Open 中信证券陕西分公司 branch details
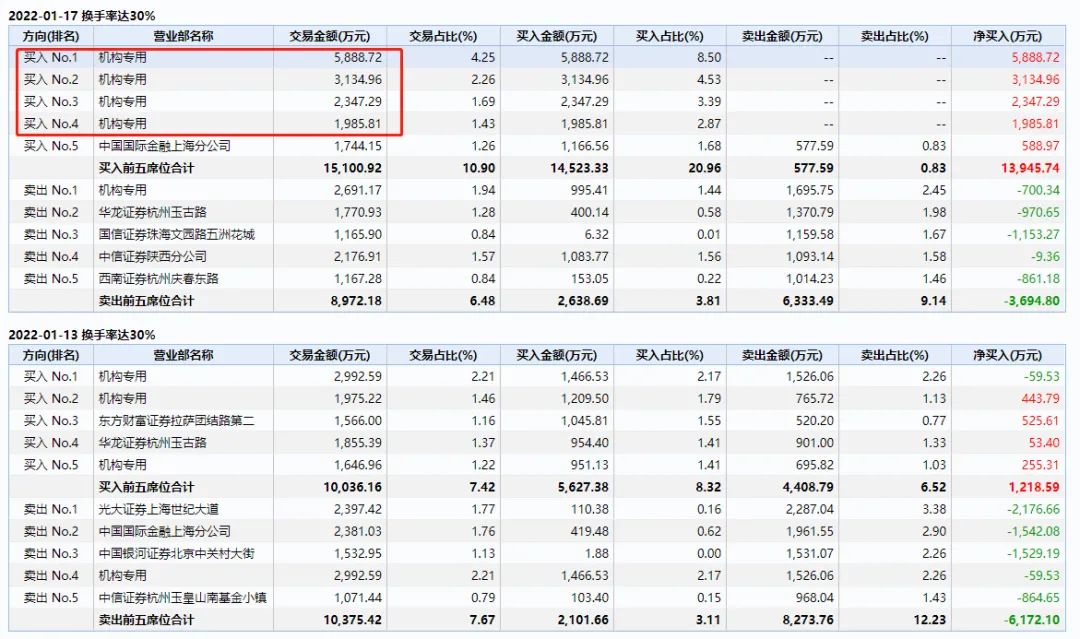The image size is (1080, 639). click(x=151, y=256)
